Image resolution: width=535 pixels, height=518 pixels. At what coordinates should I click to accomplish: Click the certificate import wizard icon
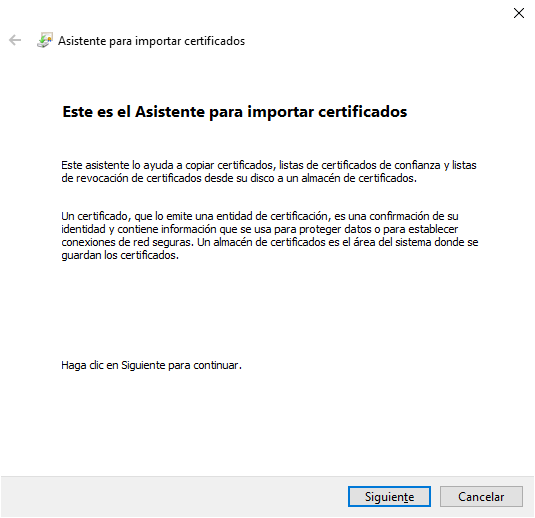pos(45,40)
